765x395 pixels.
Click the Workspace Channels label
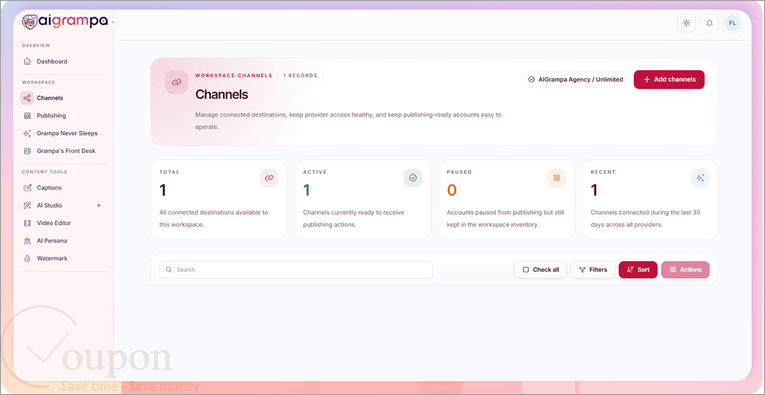pyautogui.click(x=234, y=76)
